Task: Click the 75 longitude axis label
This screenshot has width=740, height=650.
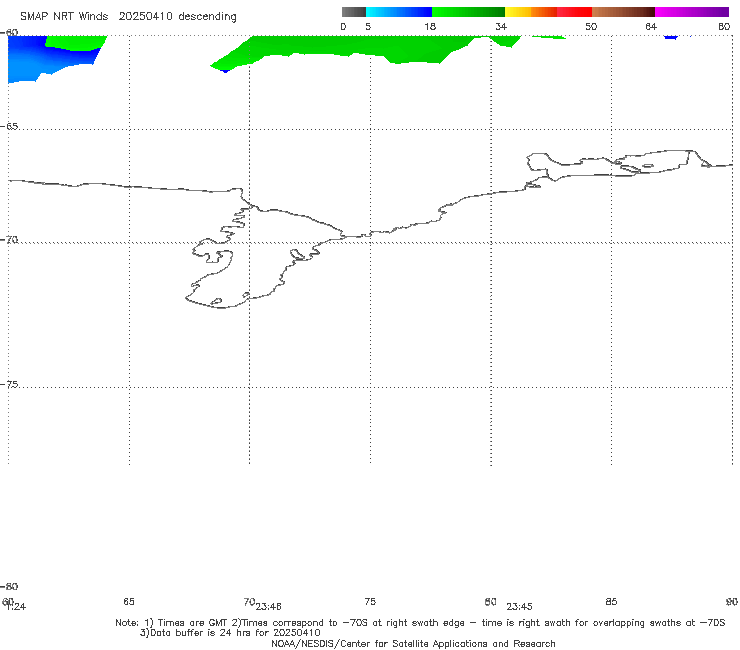Action: [x=370, y=601]
